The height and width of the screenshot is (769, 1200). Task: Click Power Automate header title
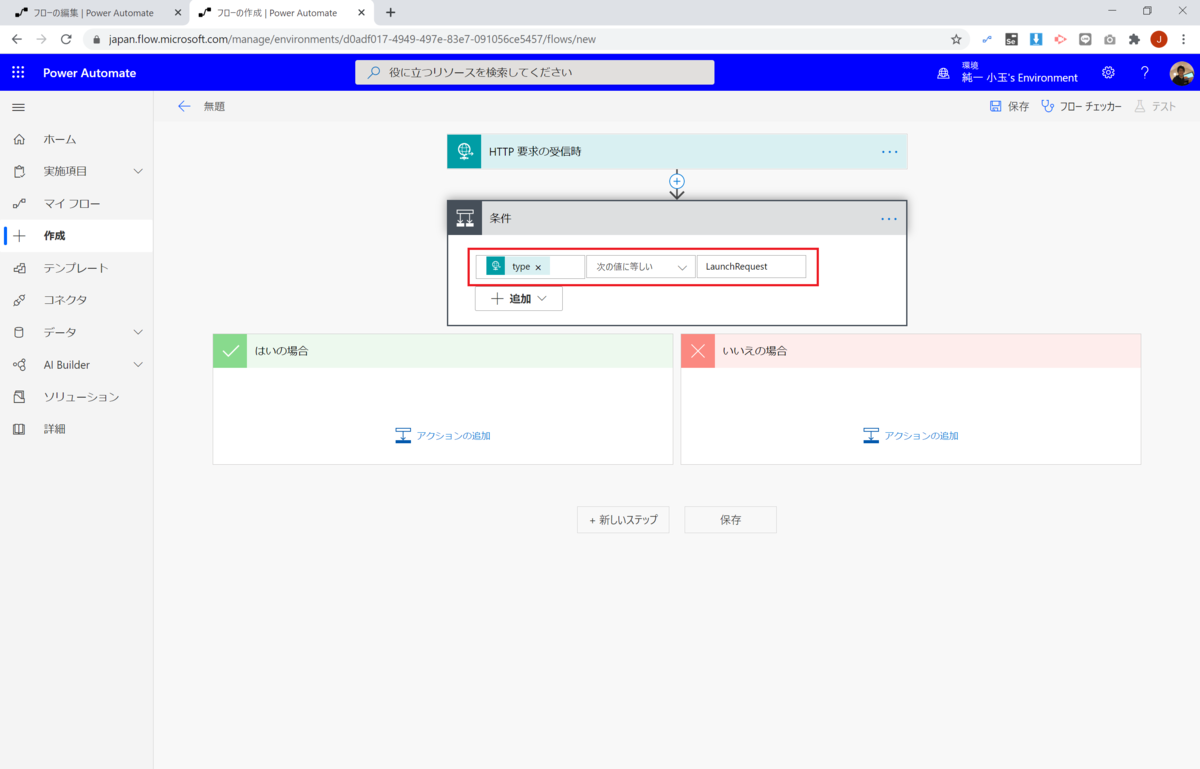coord(89,73)
